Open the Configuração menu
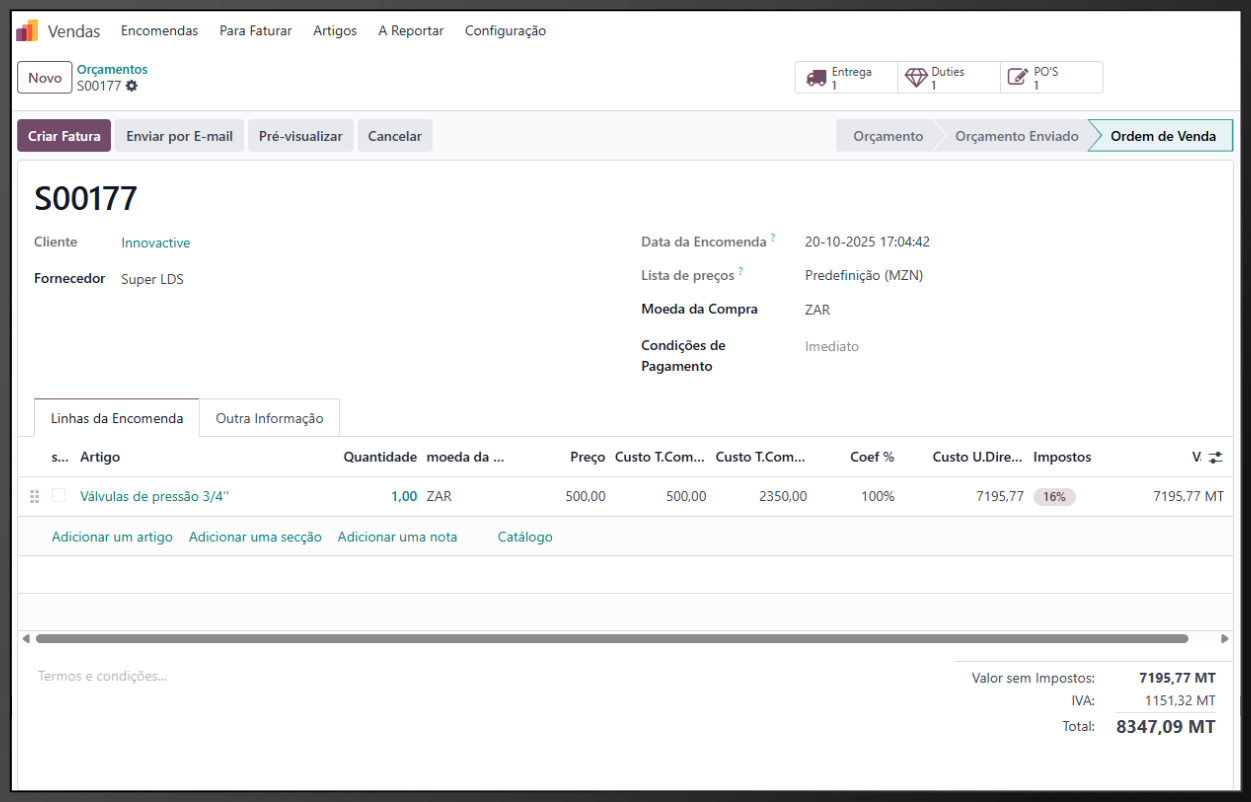Viewport: 1251px width, 802px height. coord(505,31)
